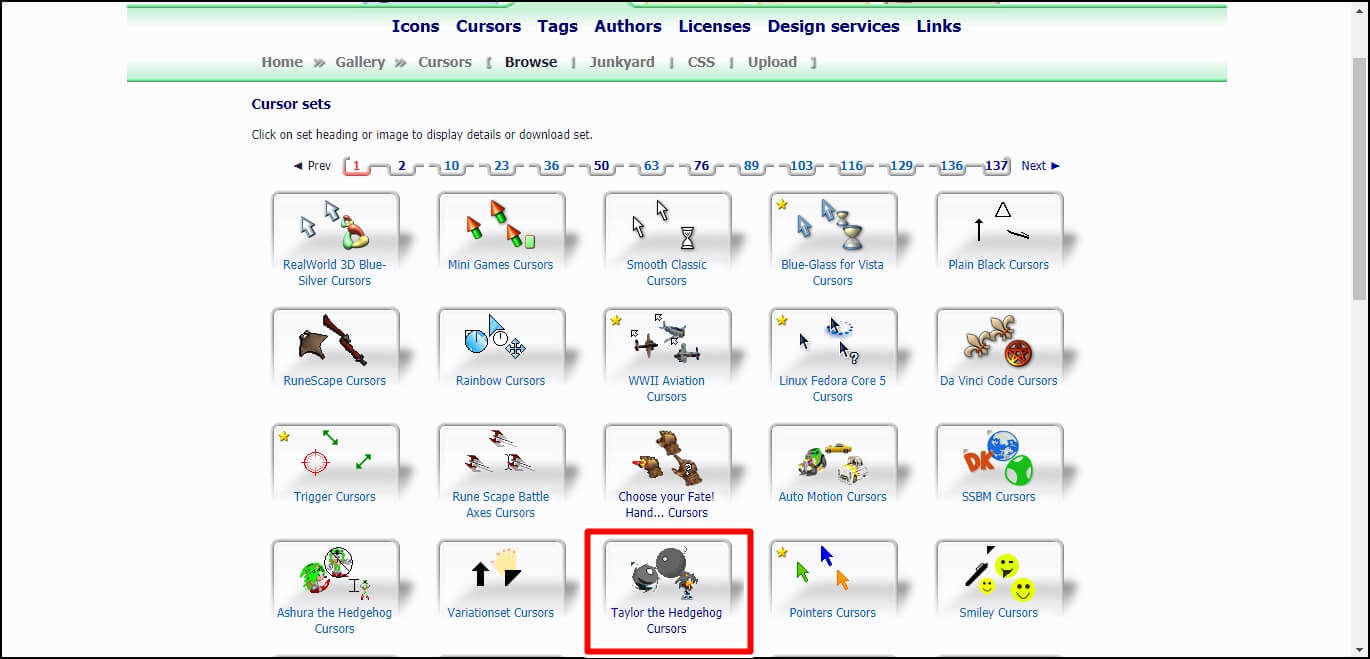Viewport: 1370px width, 659px height.
Task: Go to page 23
Action: (501, 166)
